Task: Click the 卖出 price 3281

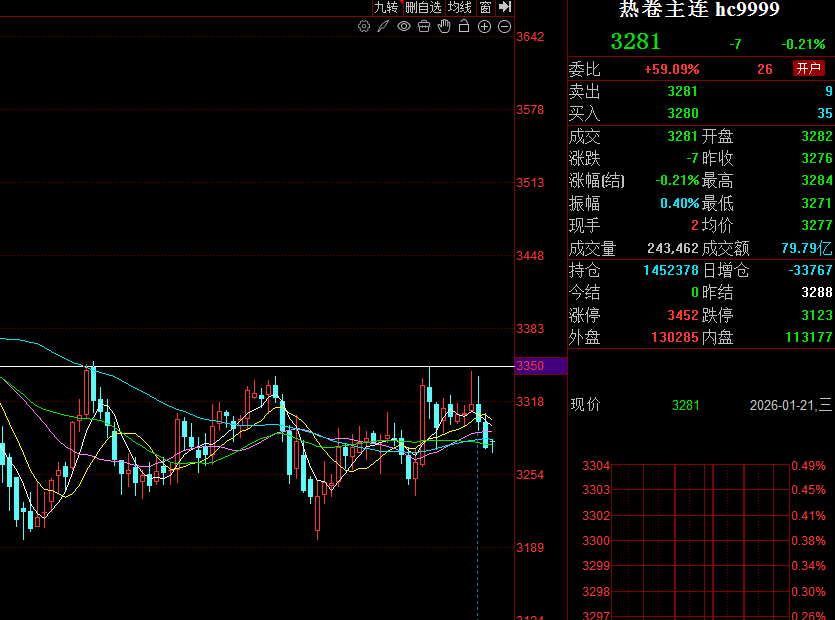Action: point(683,92)
